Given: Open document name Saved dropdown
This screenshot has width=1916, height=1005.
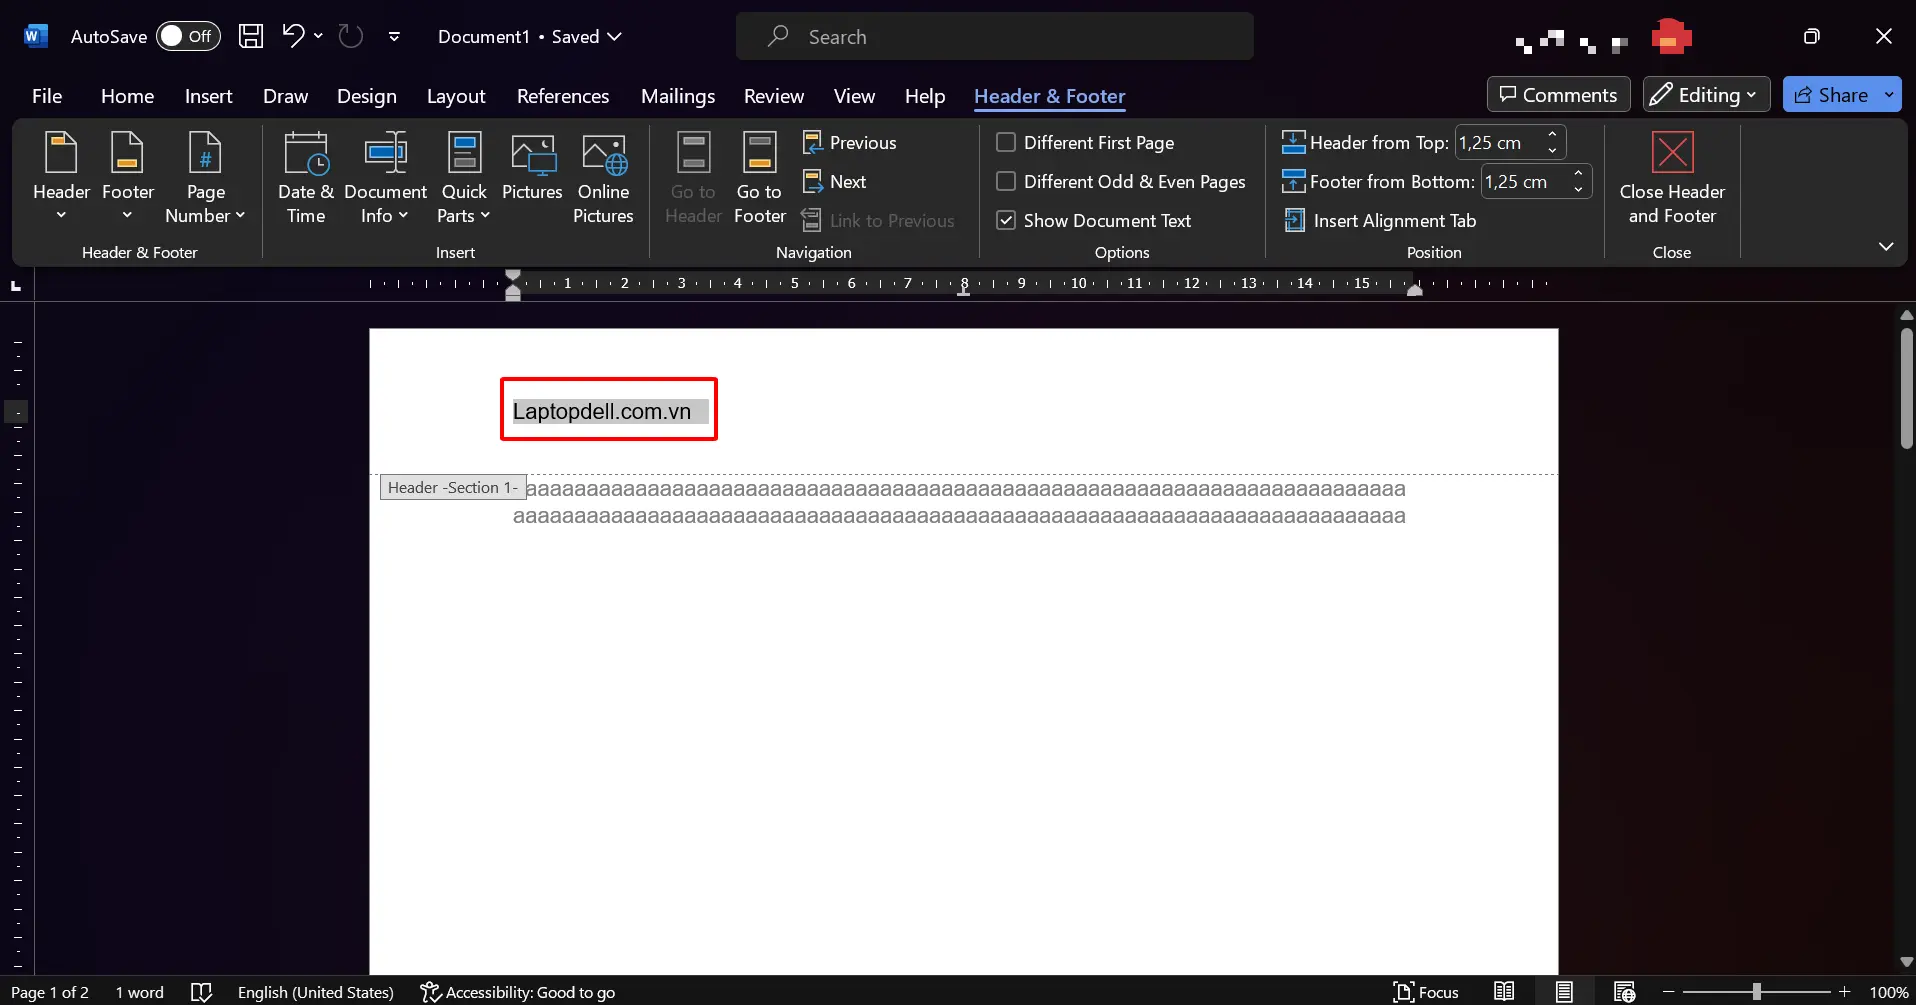Looking at the screenshot, I should [530, 37].
